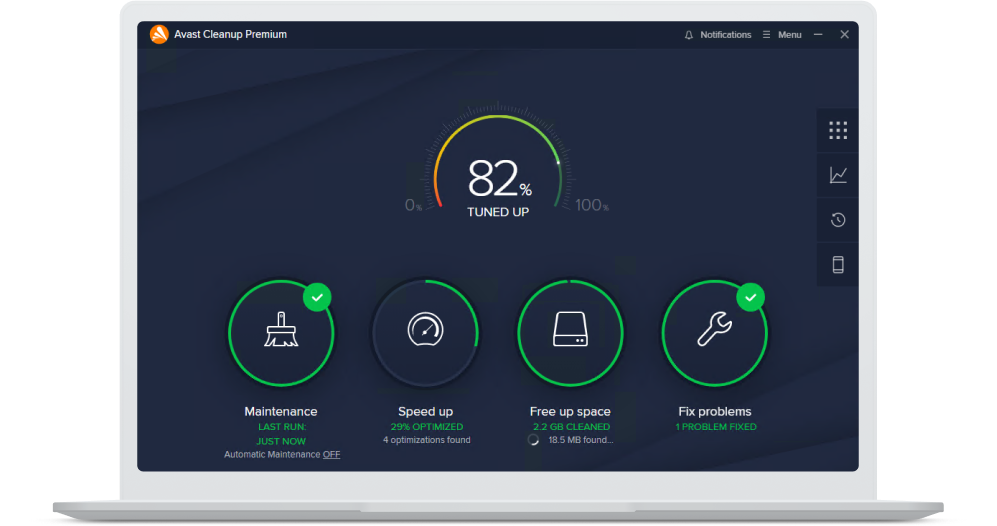Open the Maintenance broom circle
997x526 pixels.
tap(281, 333)
